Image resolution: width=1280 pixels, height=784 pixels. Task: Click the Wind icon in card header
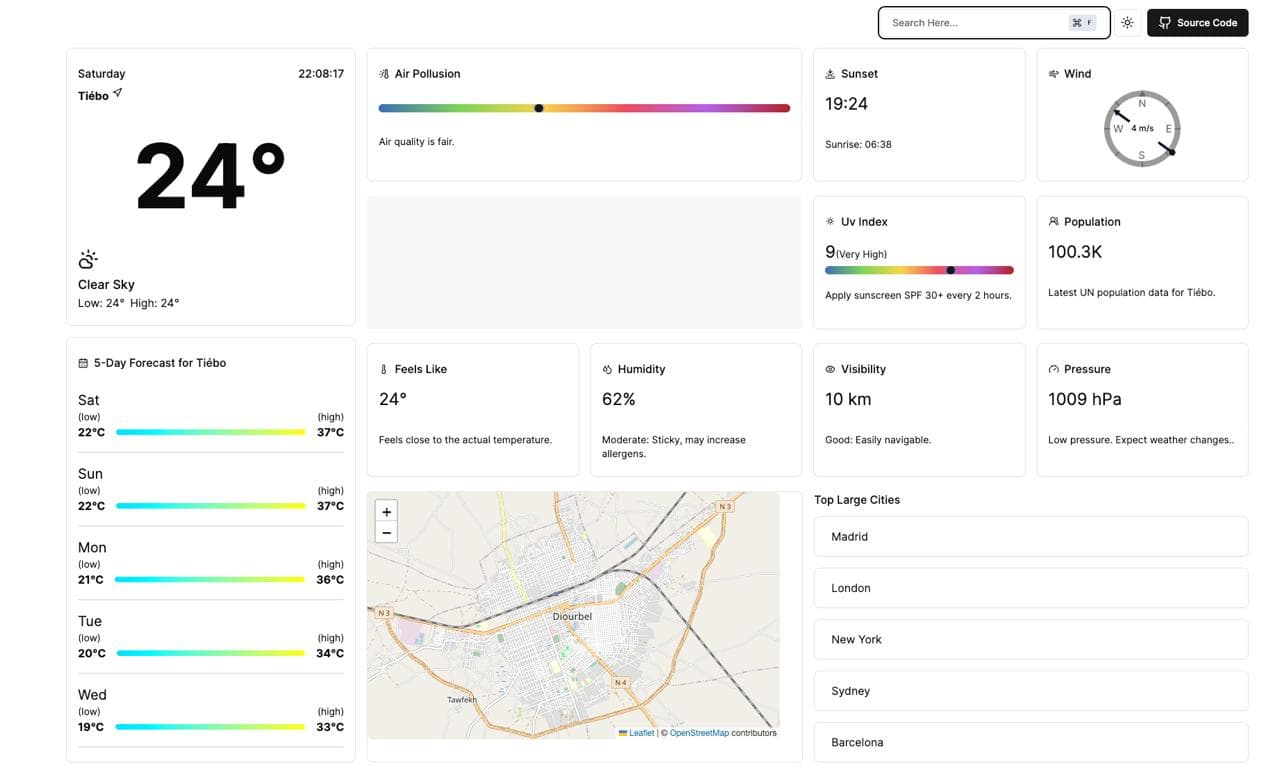[x=1054, y=74]
